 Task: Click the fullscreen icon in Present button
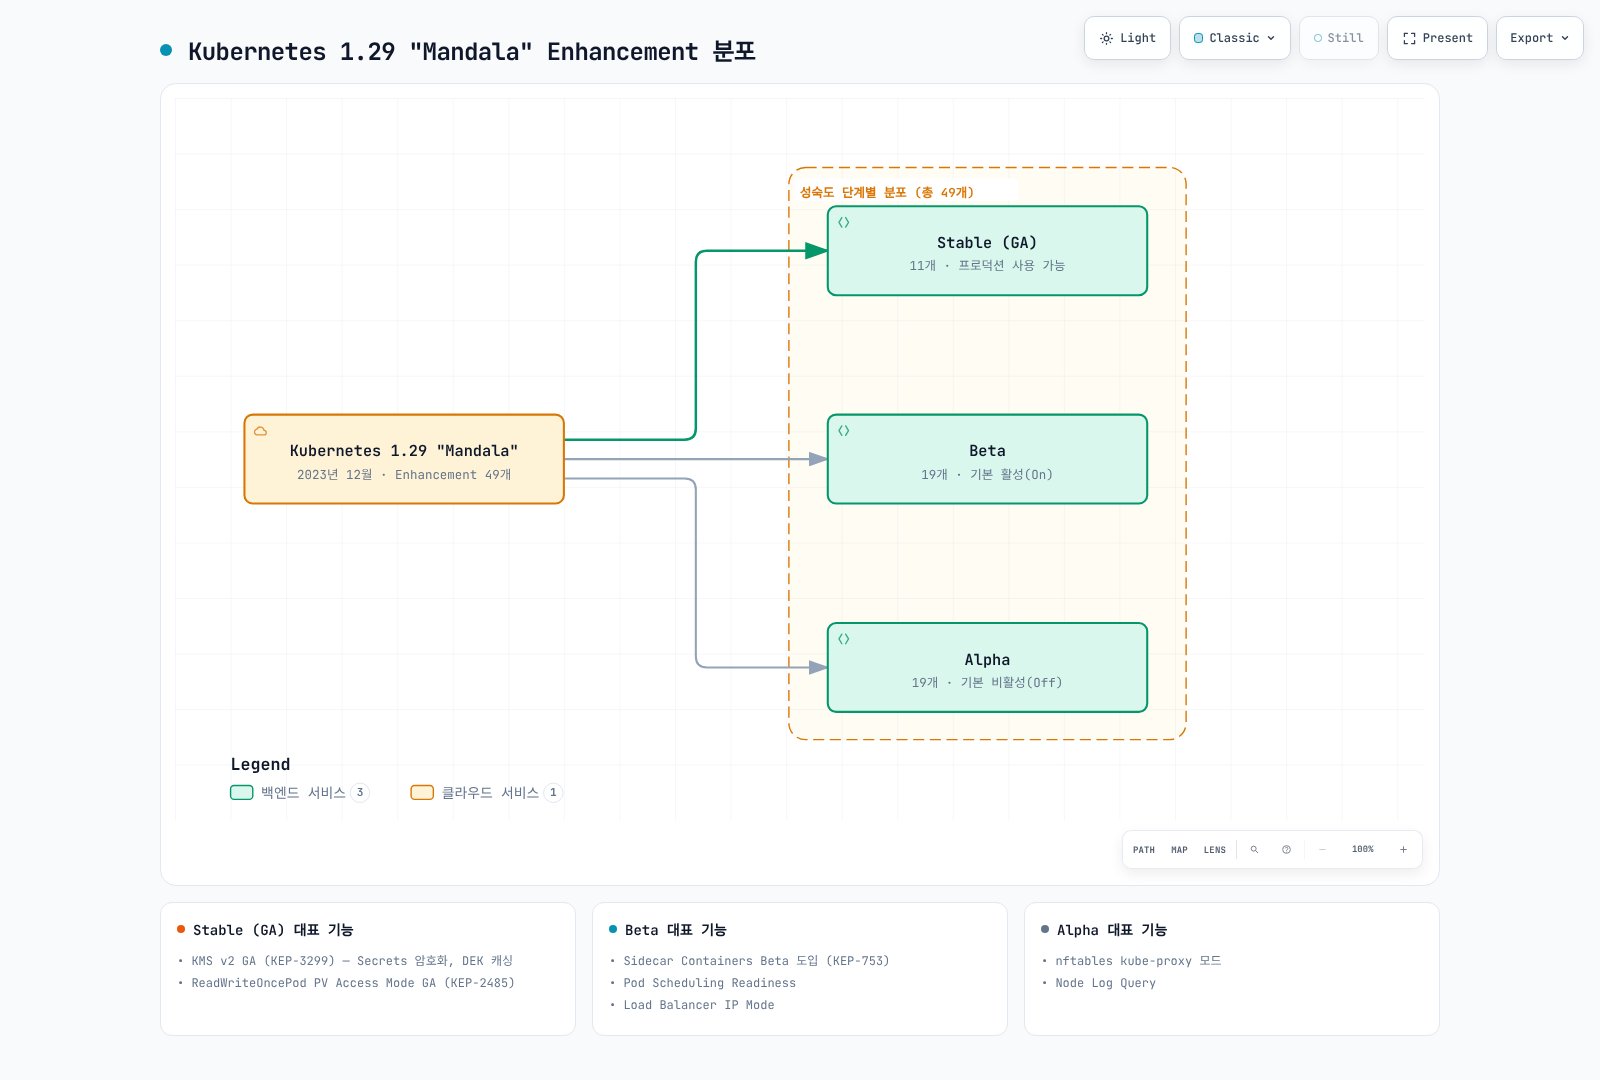click(x=1409, y=38)
